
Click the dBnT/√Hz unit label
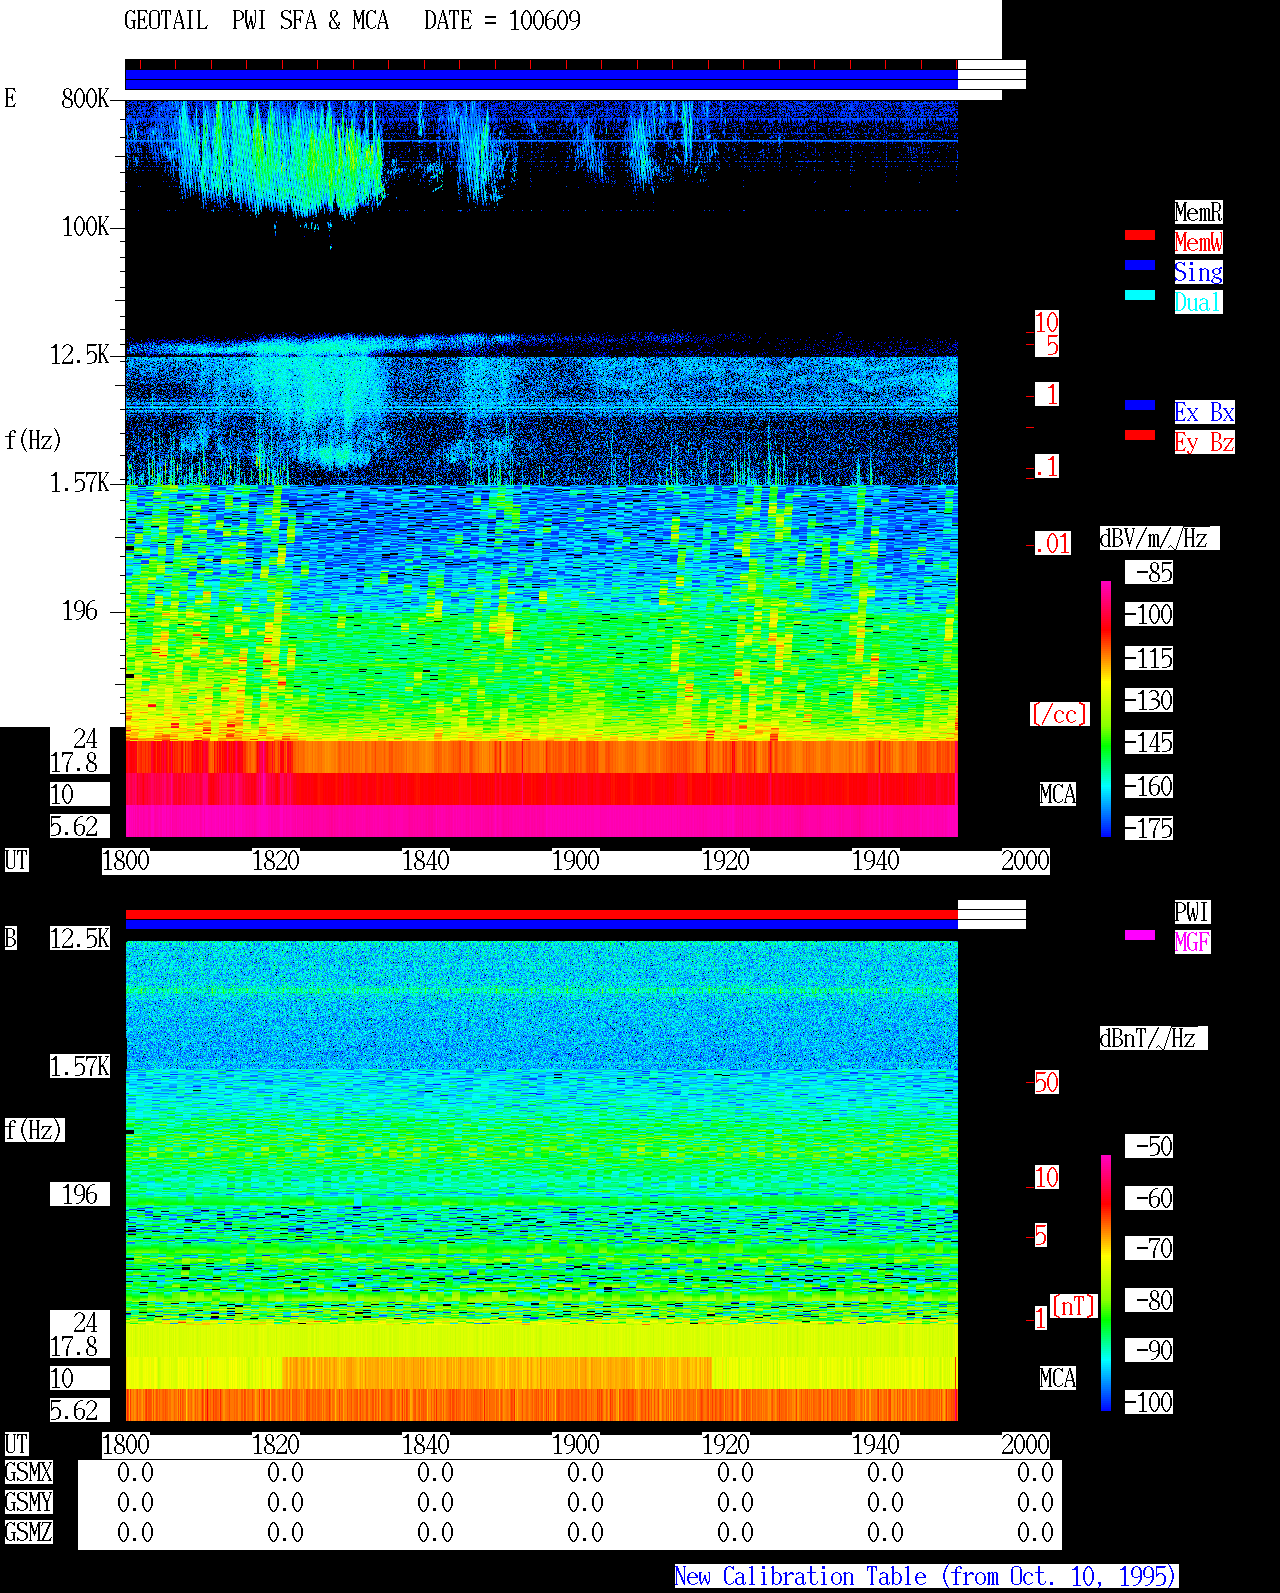1153,1038
